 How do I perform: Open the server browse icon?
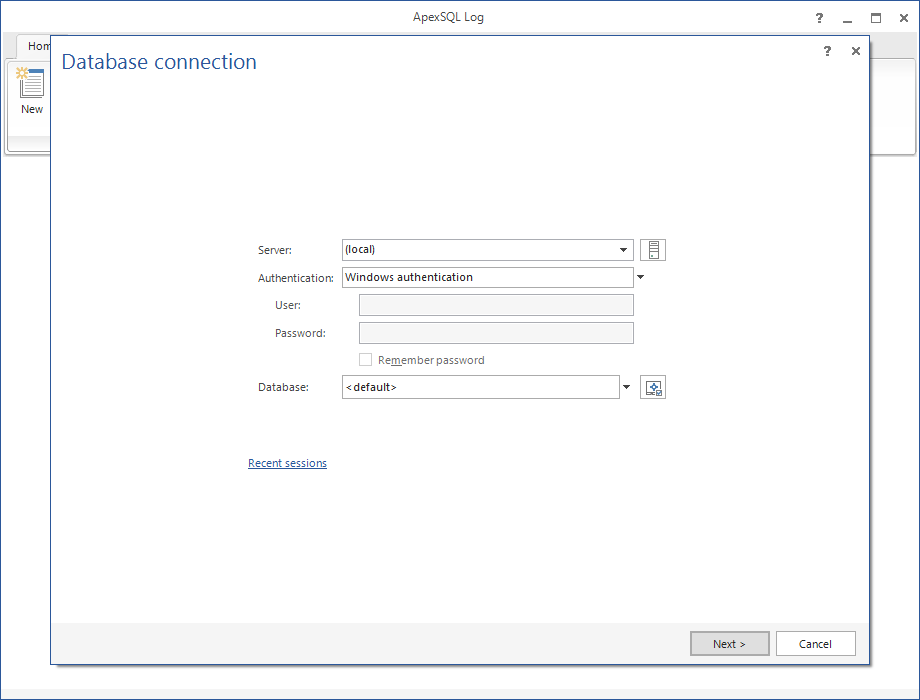pos(653,250)
